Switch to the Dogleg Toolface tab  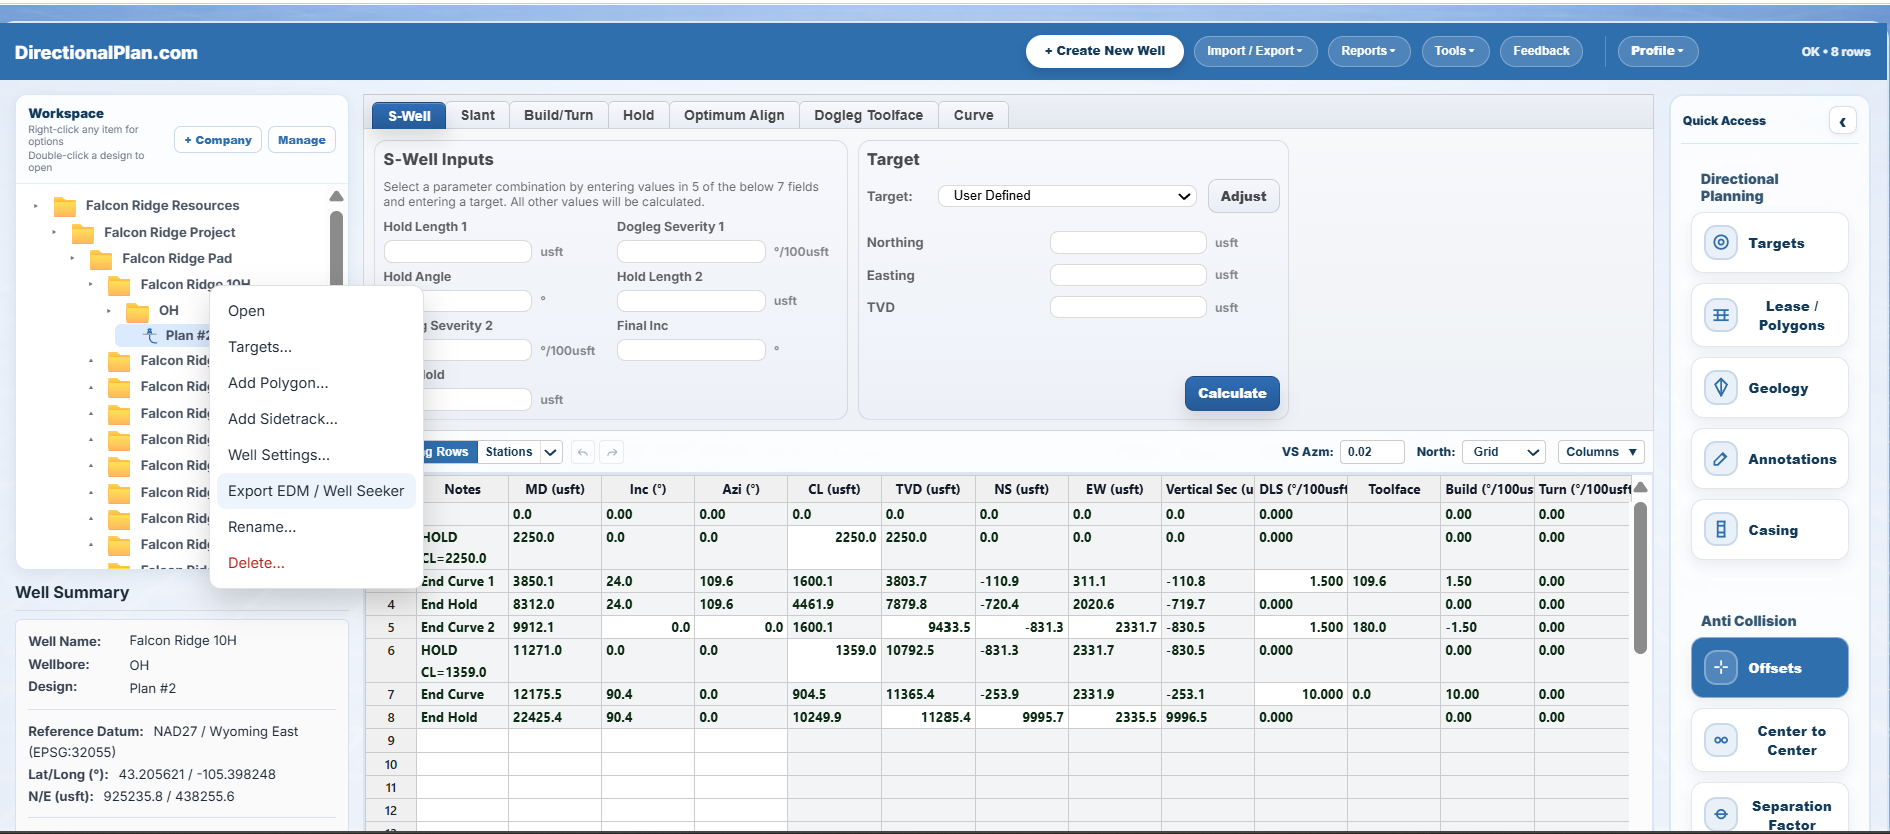pyautogui.click(x=868, y=115)
